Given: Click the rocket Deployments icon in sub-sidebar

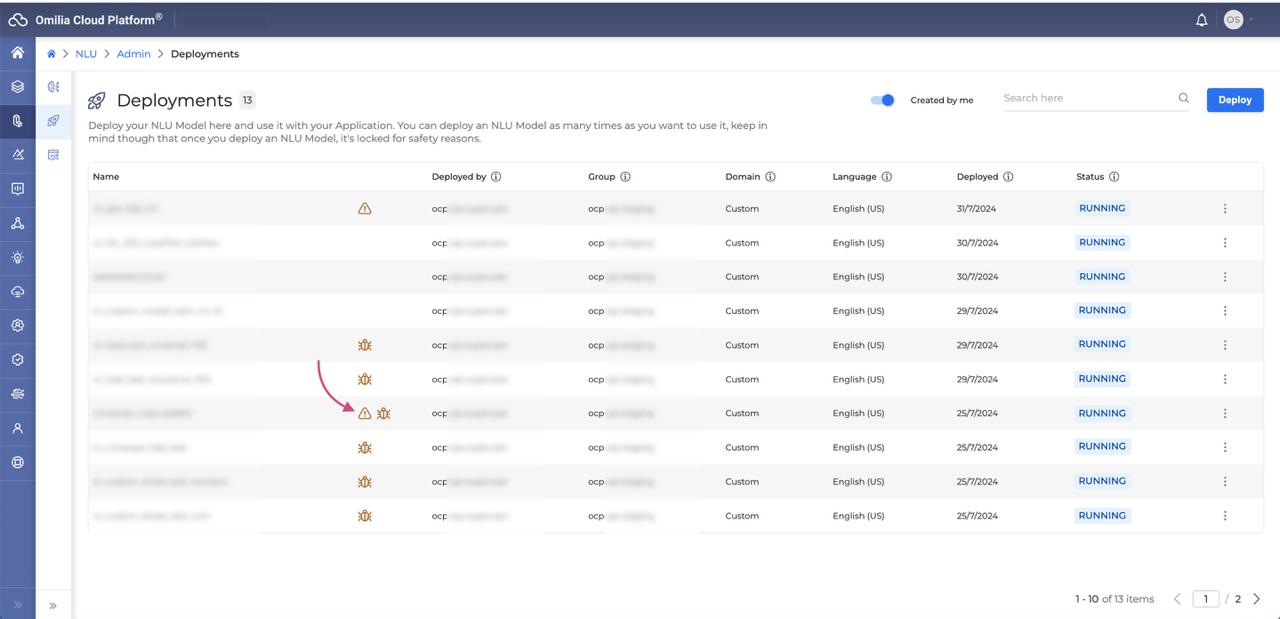Looking at the screenshot, I should [53, 121].
